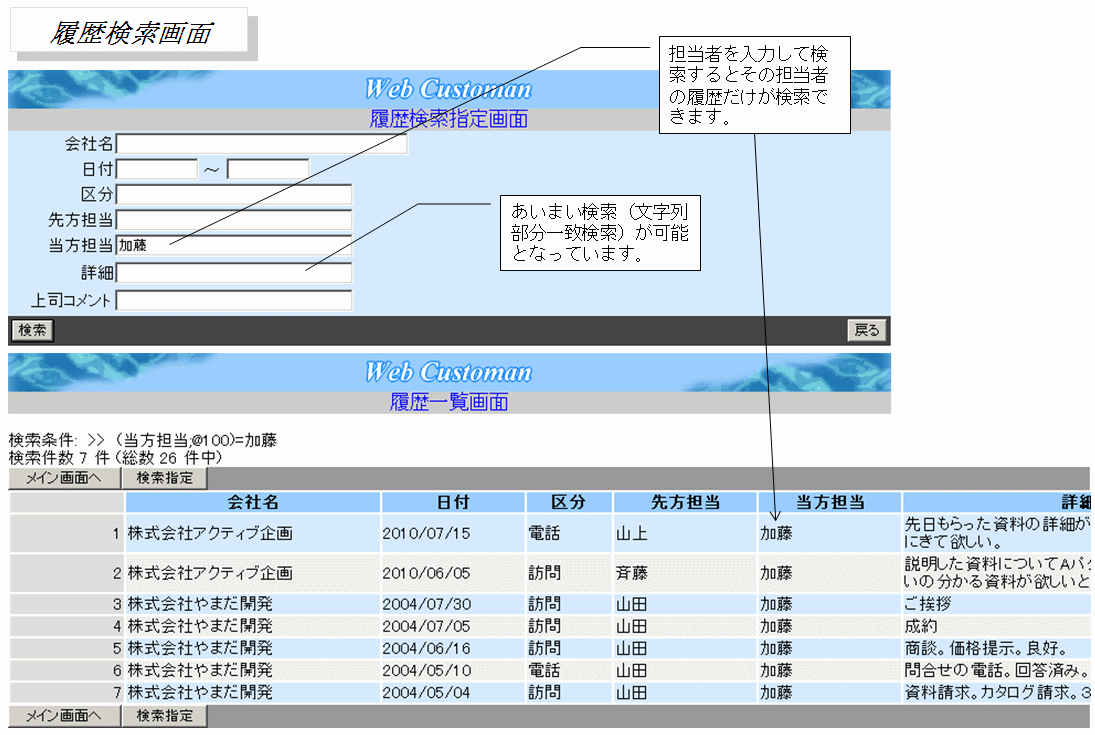Open 検索指定 from the top of the list
Image resolution: width=1095 pixels, height=735 pixels.
coord(165,479)
